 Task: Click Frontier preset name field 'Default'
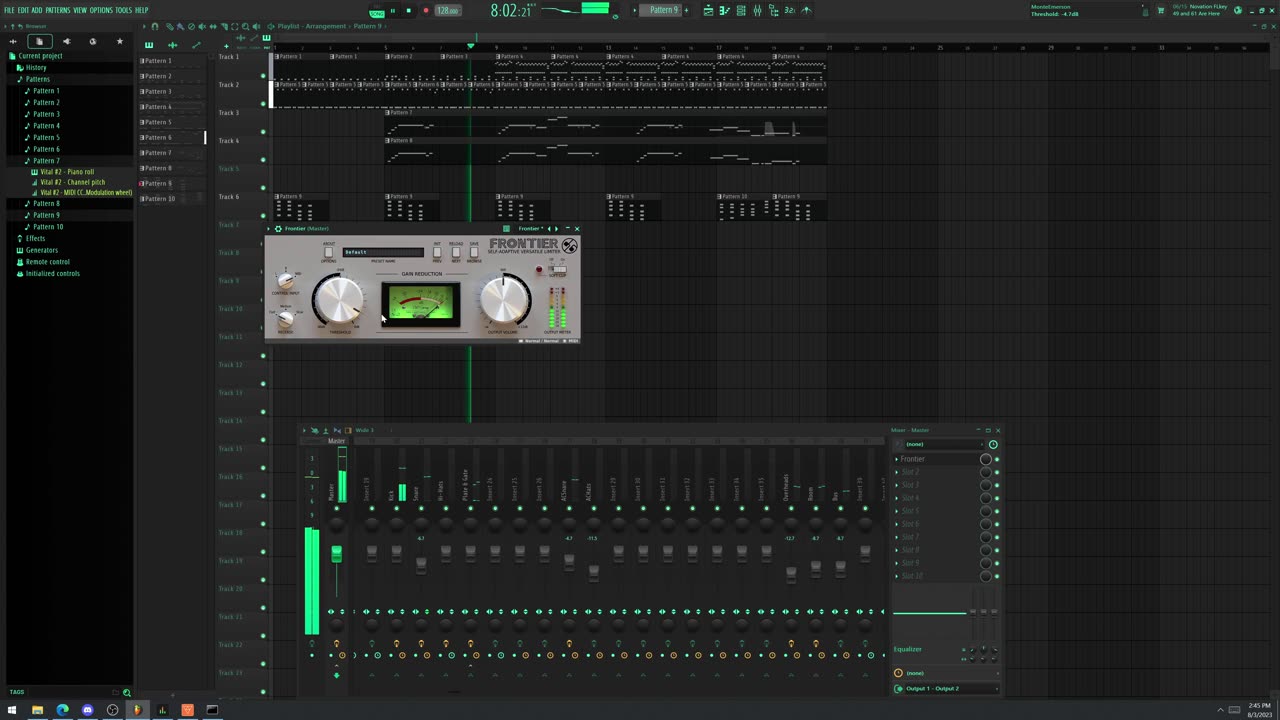coord(383,252)
